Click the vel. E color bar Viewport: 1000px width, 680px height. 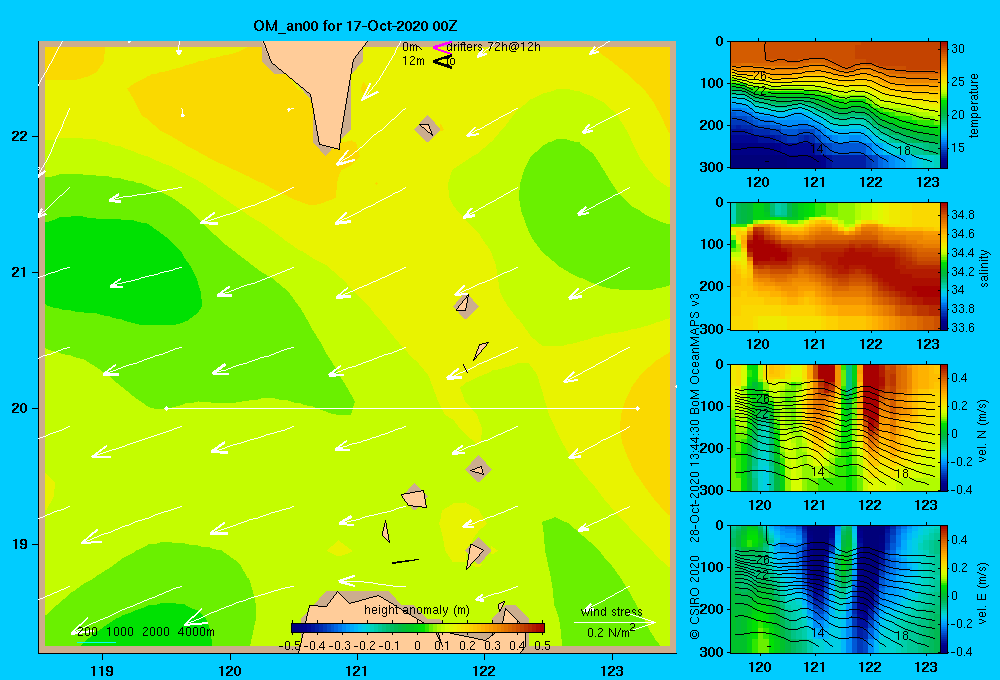[944, 589]
